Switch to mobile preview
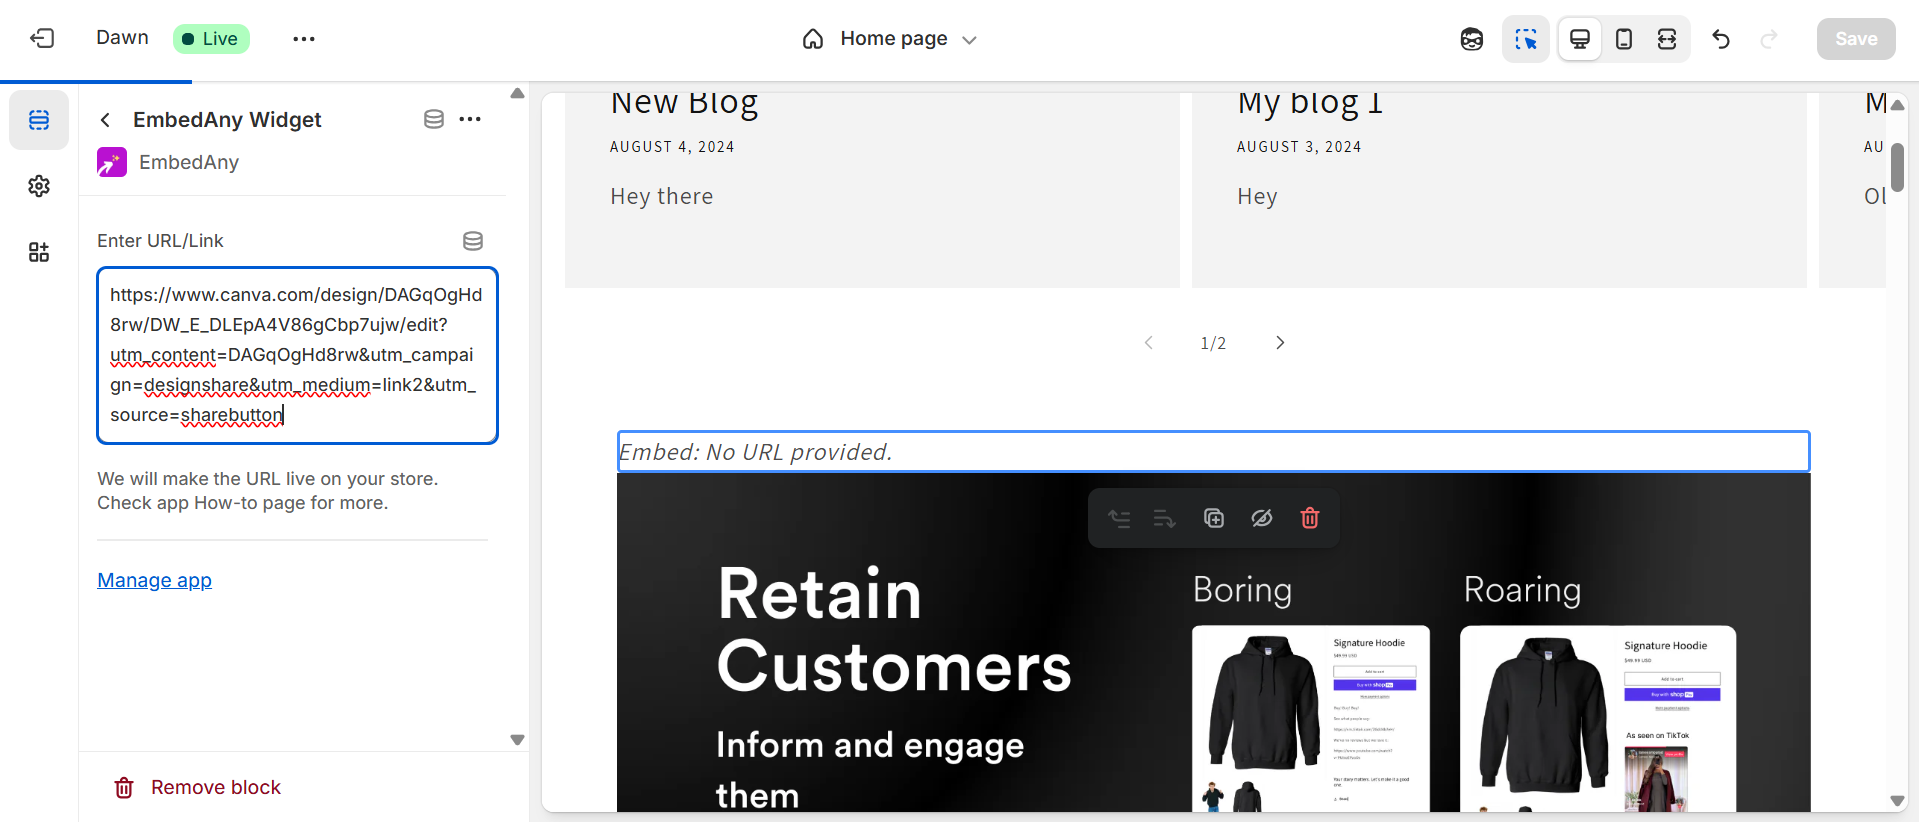The image size is (1919, 822). 1624,39
